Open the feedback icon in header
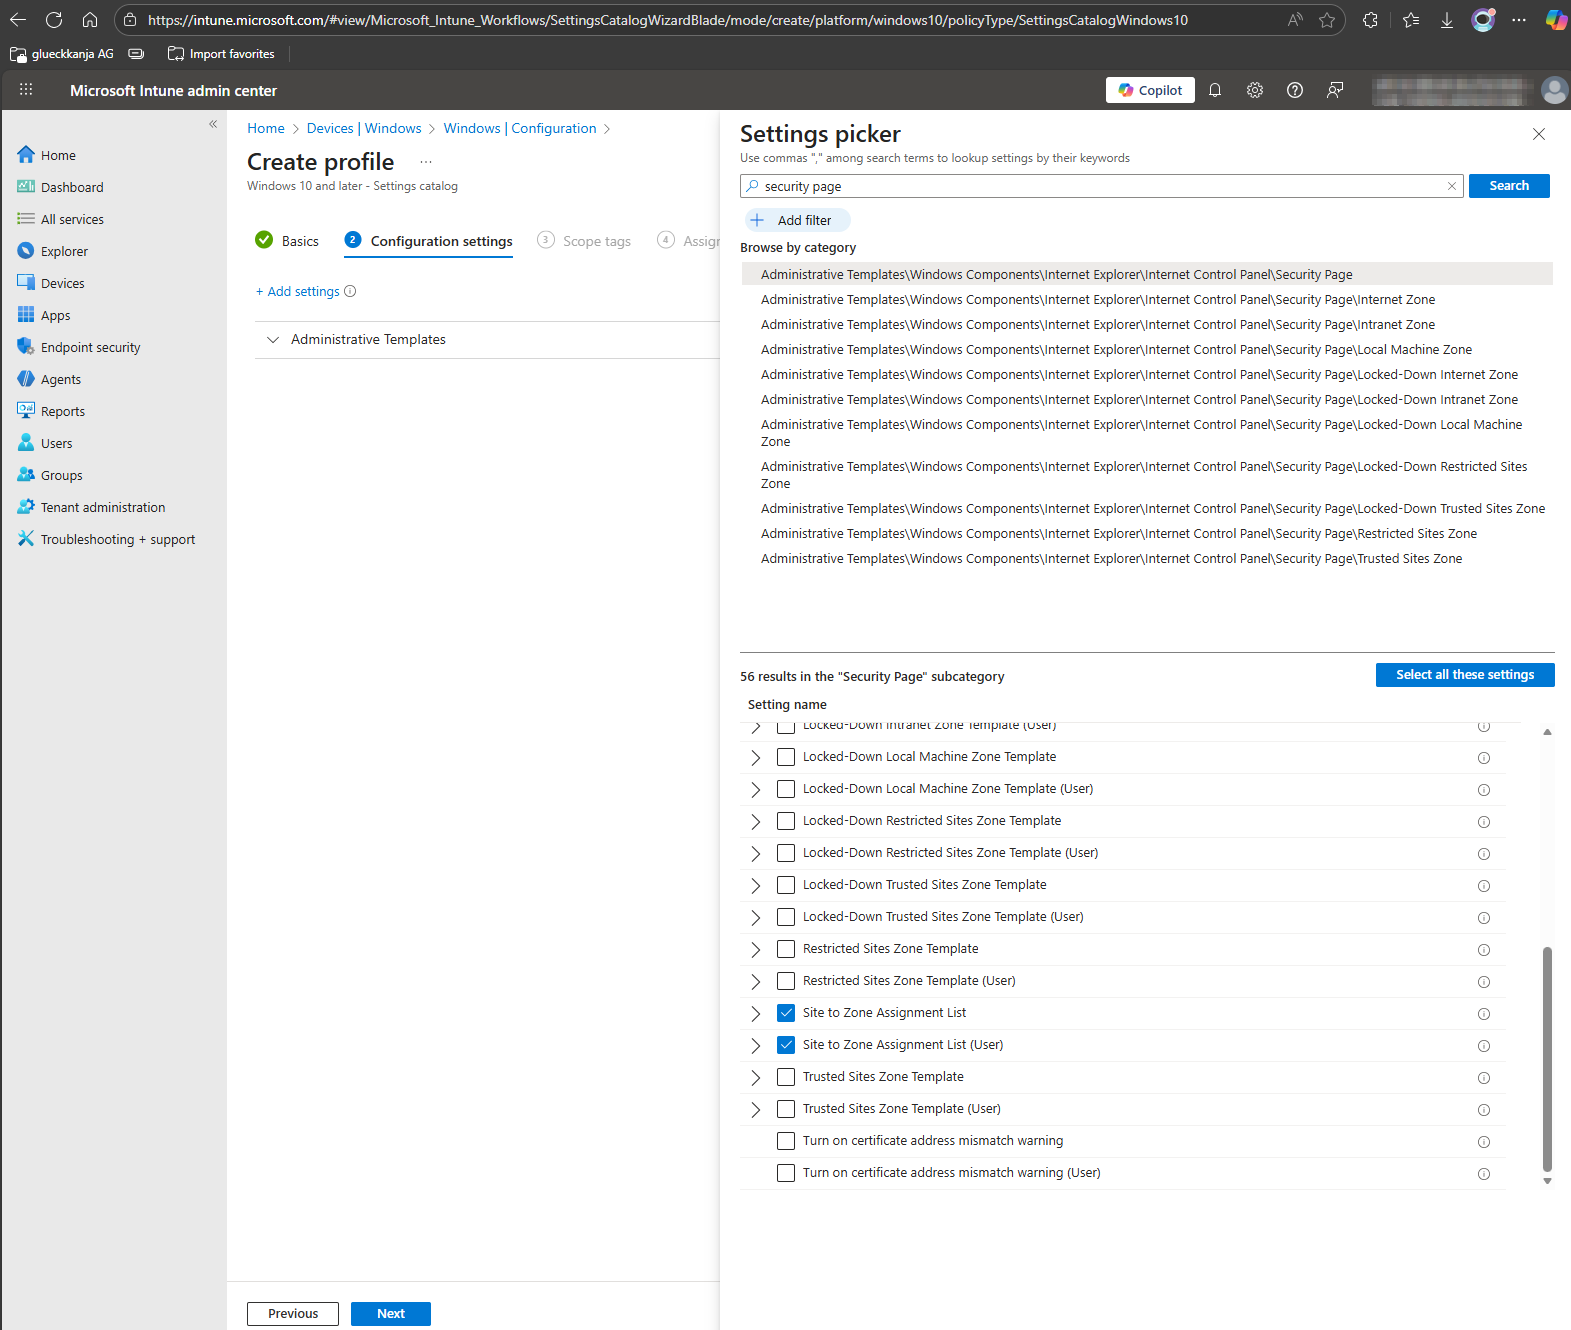Image resolution: width=1571 pixels, height=1330 pixels. point(1335,90)
